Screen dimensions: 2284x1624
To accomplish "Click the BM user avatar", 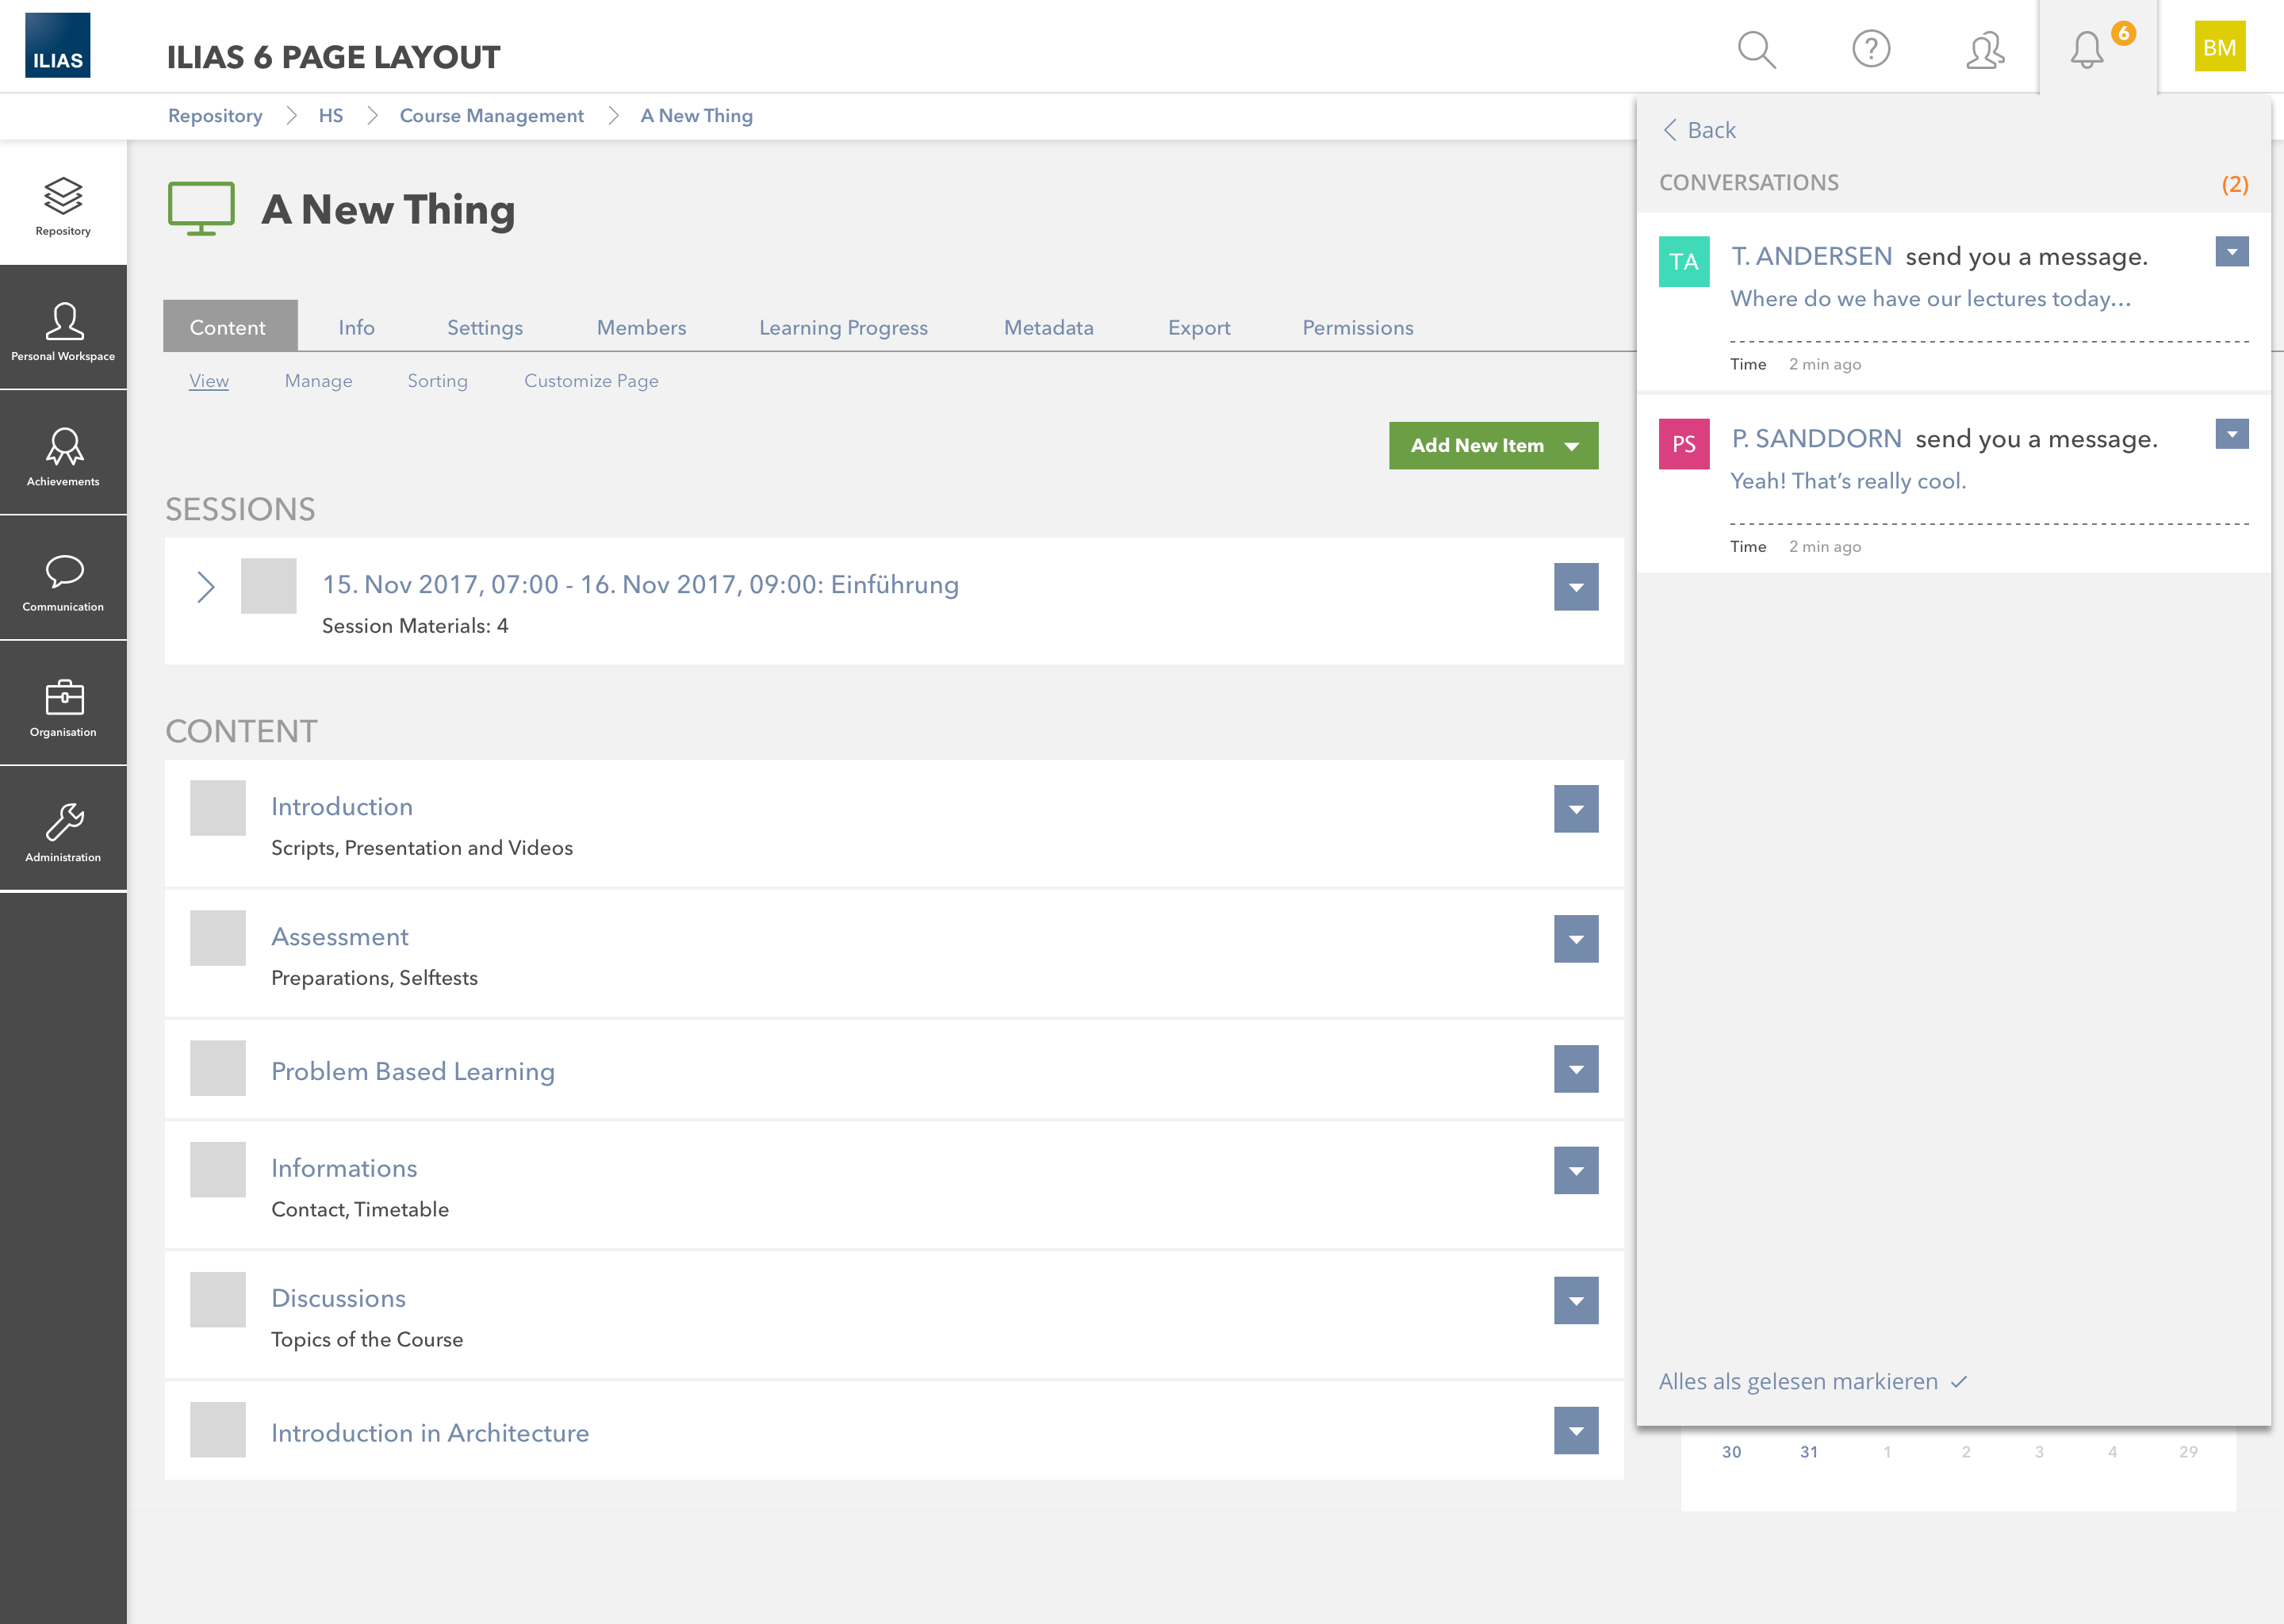I will tap(2219, 47).
